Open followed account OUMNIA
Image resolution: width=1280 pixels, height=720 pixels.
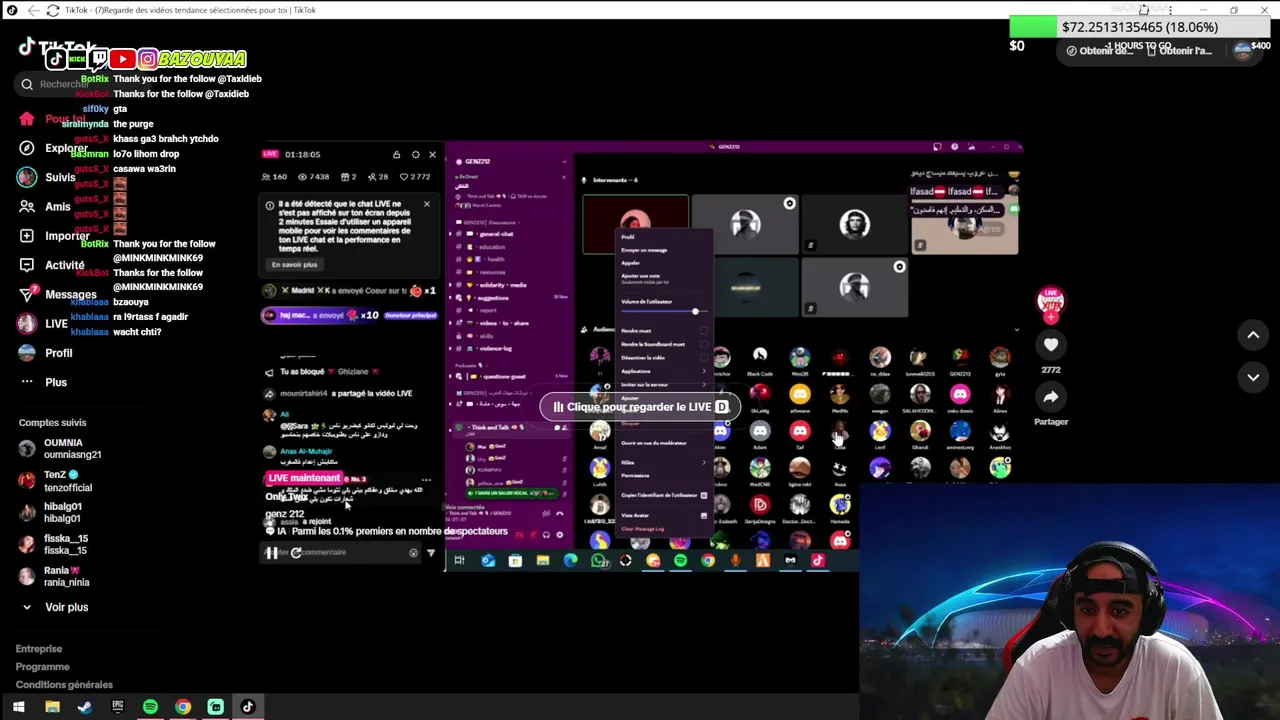point(60,448)
